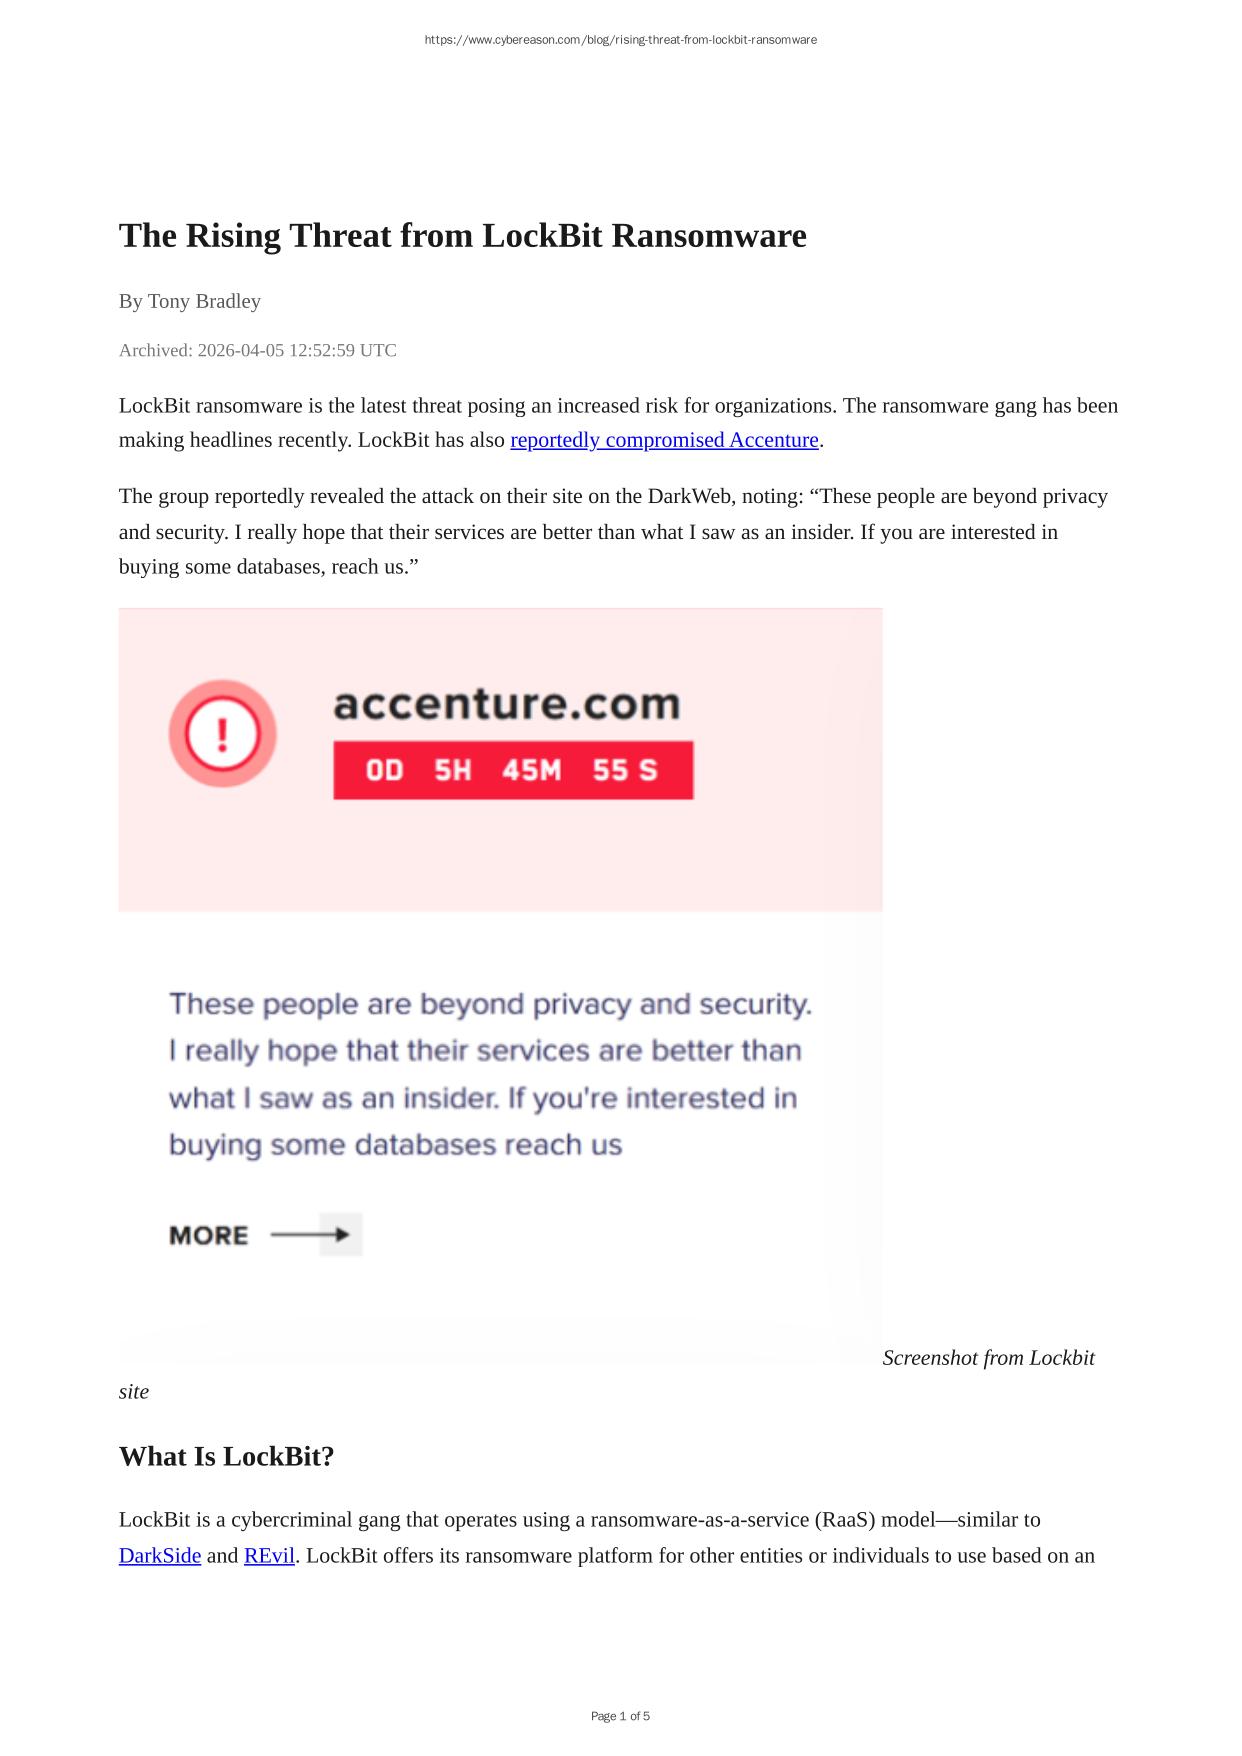
Task: Open the 'reportedly compromised Accenture' link
Action: 664,440
